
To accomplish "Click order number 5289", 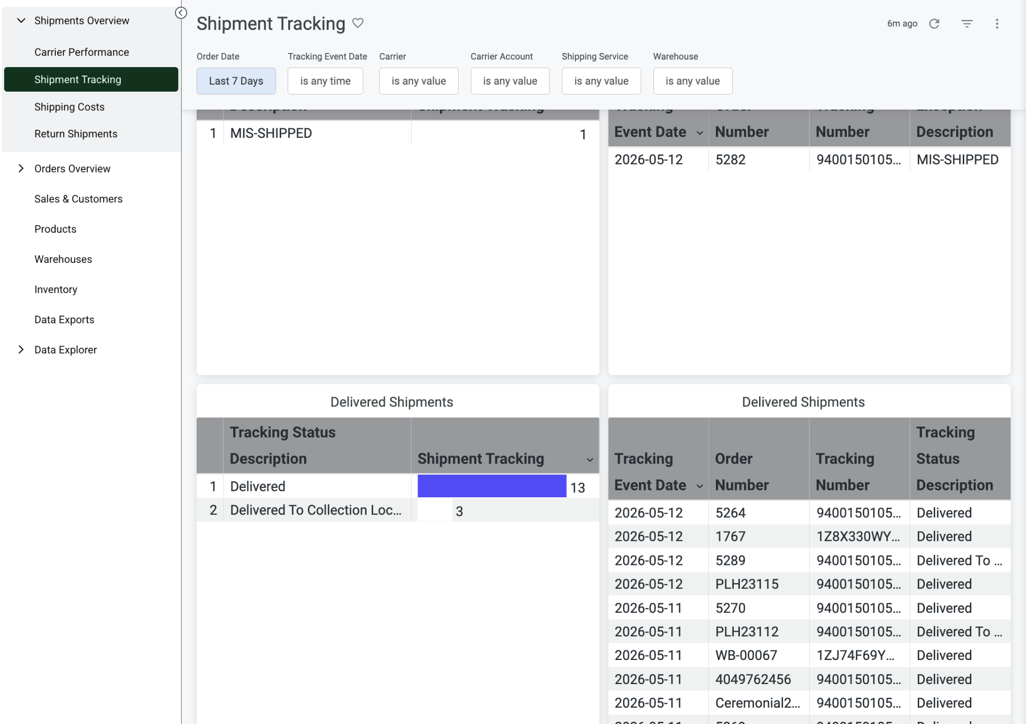I will pos(730,560).
